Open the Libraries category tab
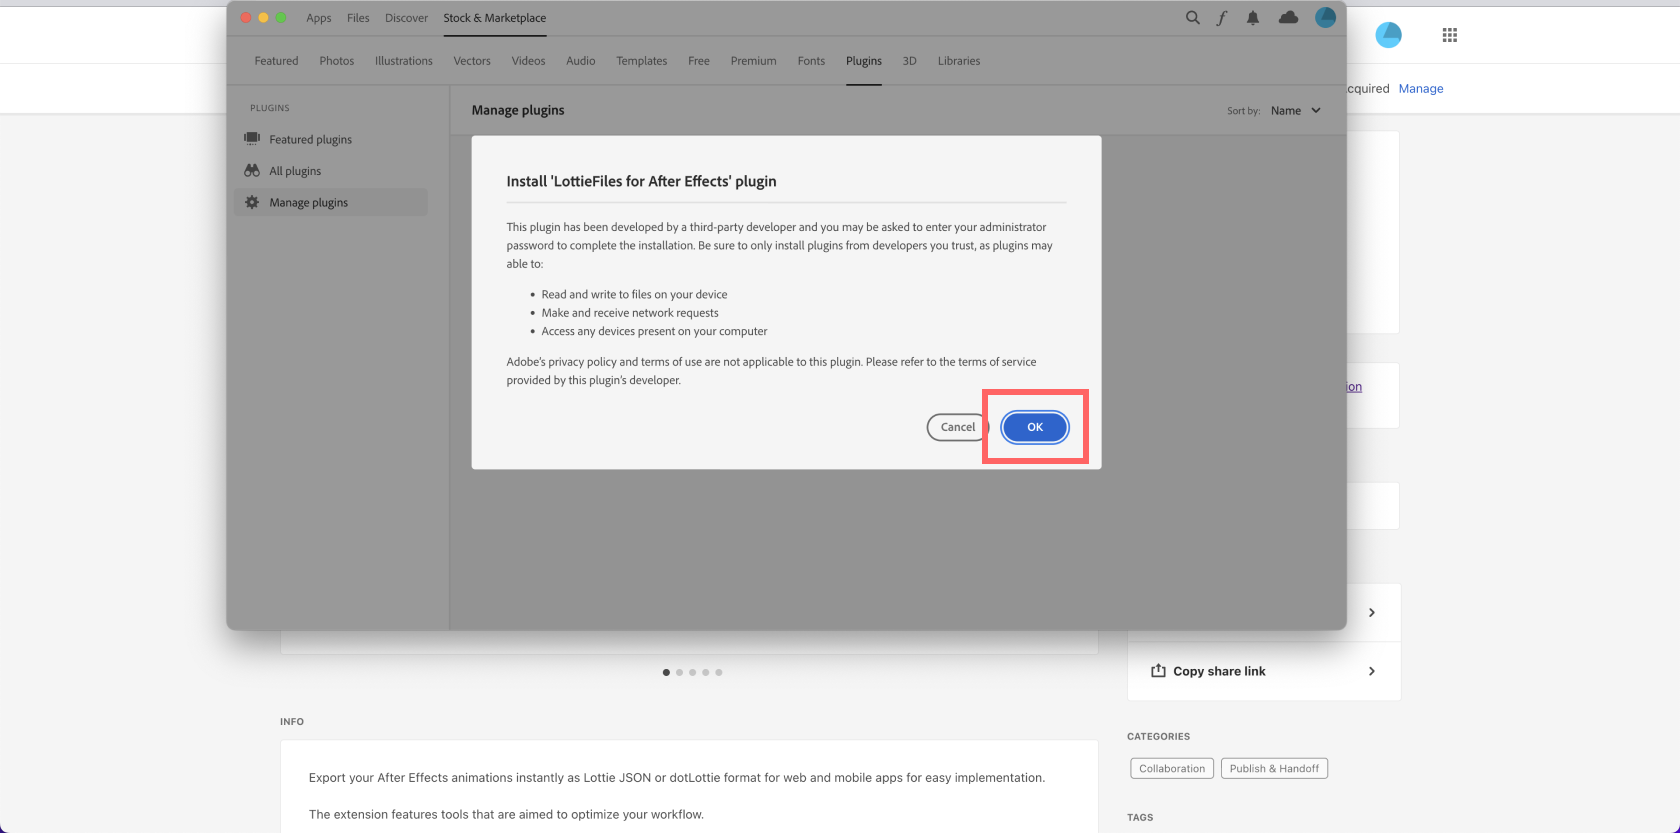The width and height of the screenshot is (1680, 833). tap(959, 61)
